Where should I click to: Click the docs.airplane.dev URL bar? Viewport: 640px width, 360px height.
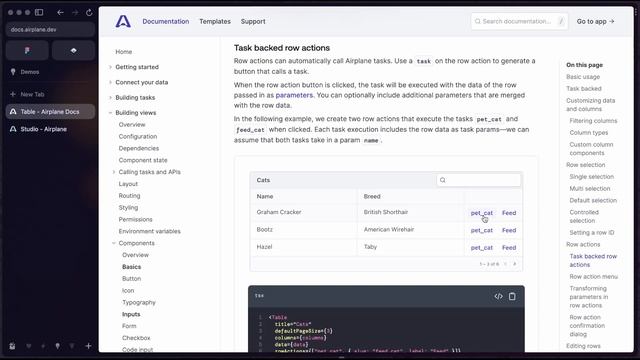50,29
